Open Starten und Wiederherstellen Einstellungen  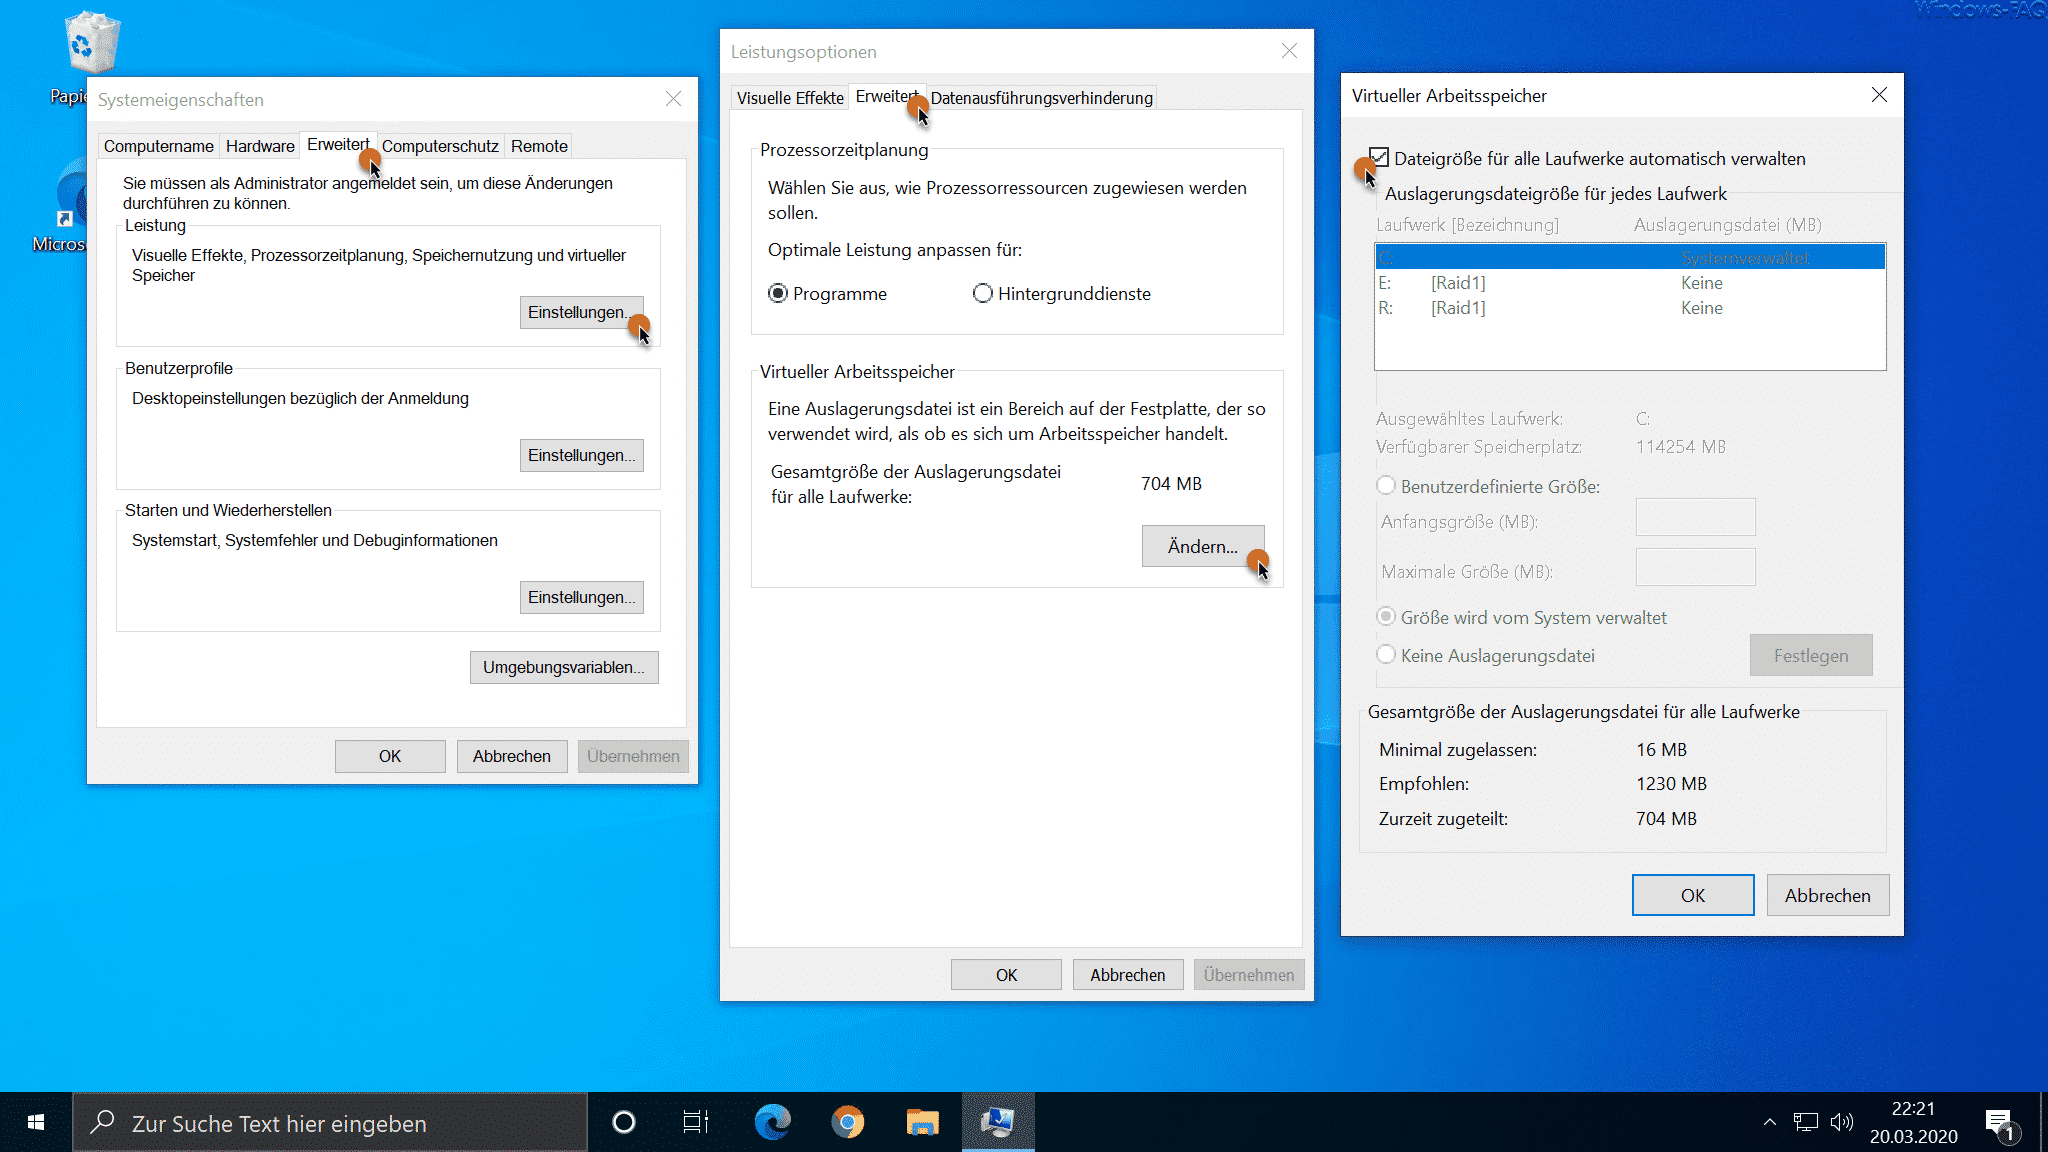(581, 597)
